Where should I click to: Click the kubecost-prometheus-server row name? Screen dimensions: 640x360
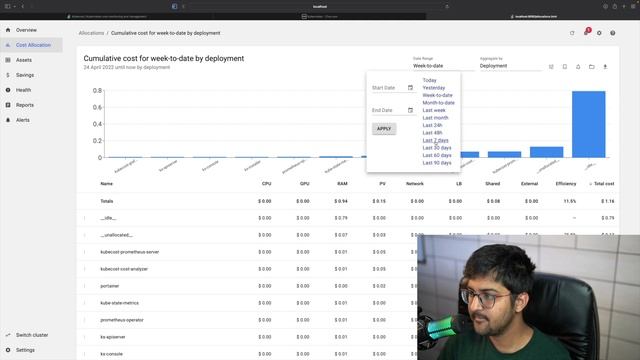pyautogui.click(x=129, y=252)
